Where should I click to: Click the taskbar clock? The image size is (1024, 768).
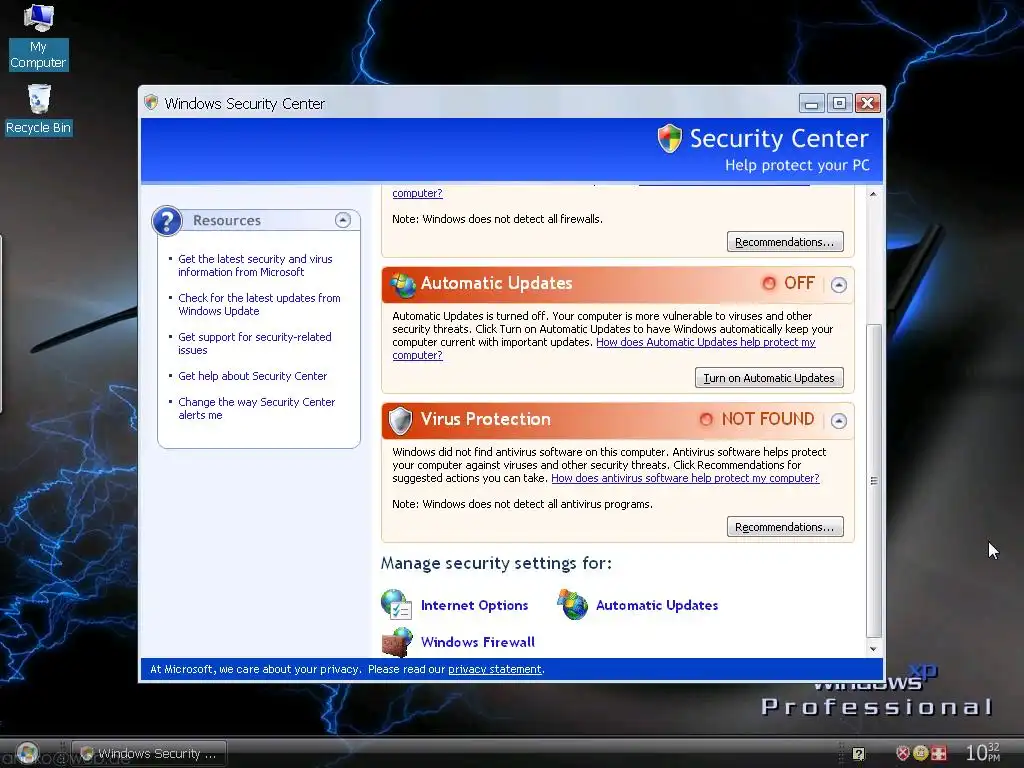[983, 752]
